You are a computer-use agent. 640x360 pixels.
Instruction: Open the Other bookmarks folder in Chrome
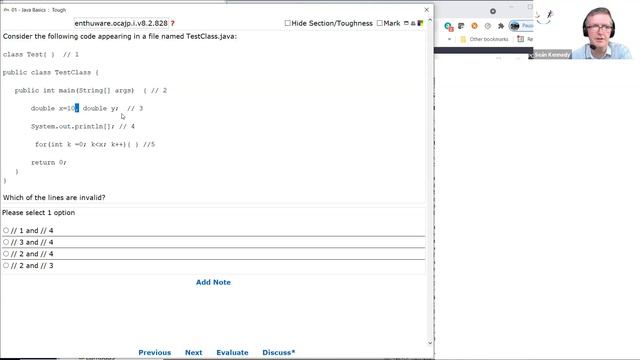[x=484, y=39]
